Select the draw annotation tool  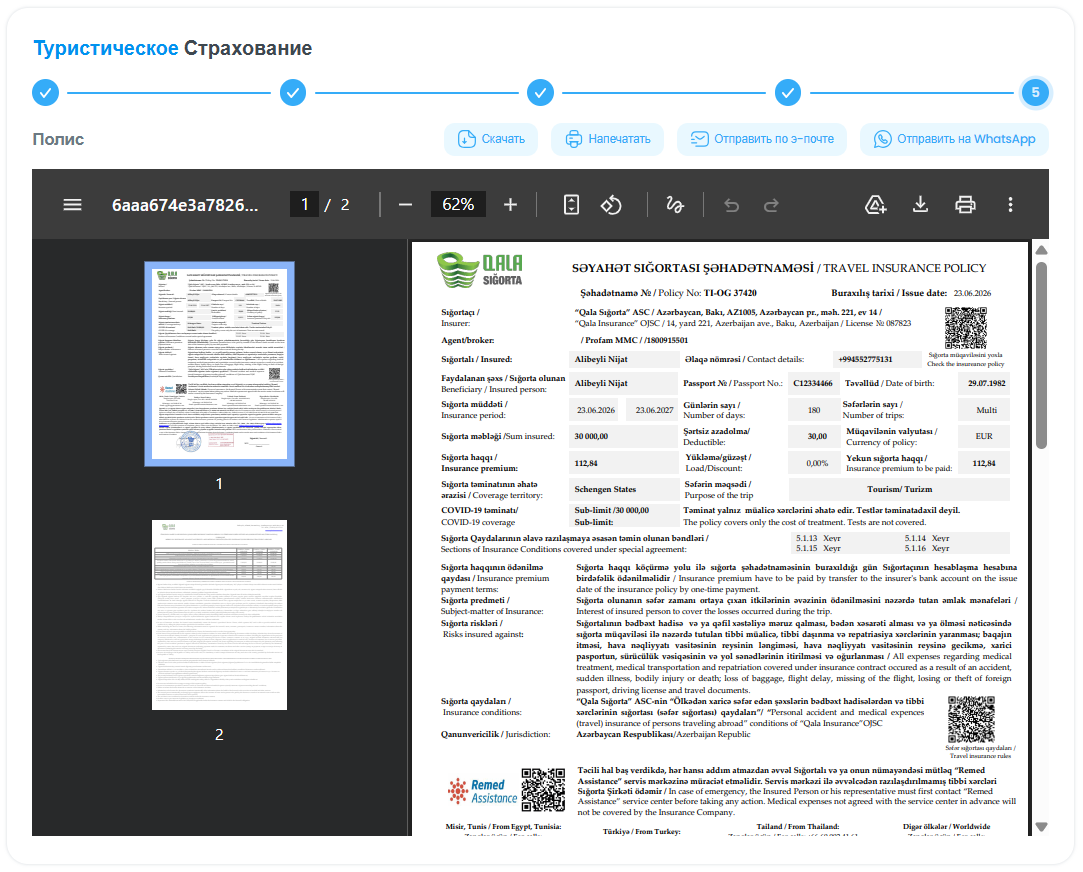675,205
